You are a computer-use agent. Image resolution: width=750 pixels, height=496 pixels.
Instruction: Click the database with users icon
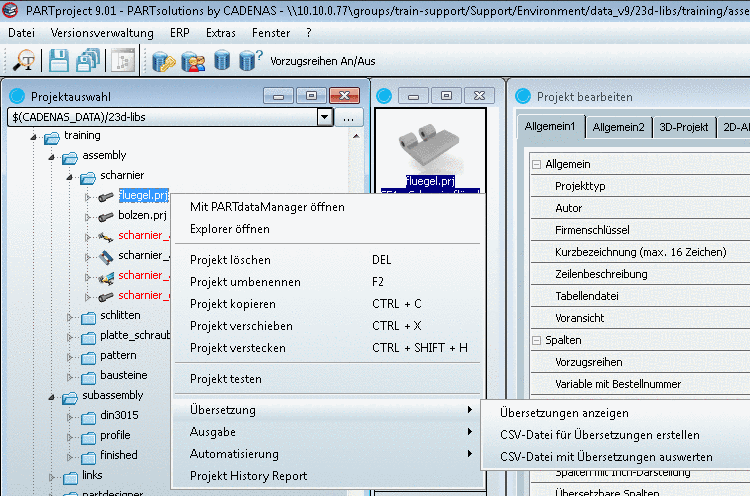193,62
